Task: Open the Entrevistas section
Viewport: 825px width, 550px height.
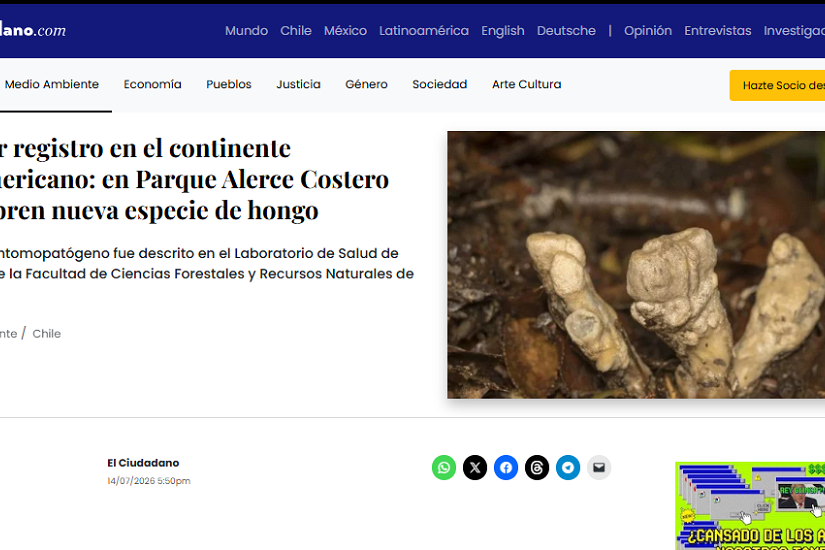Action: (718, 31)
